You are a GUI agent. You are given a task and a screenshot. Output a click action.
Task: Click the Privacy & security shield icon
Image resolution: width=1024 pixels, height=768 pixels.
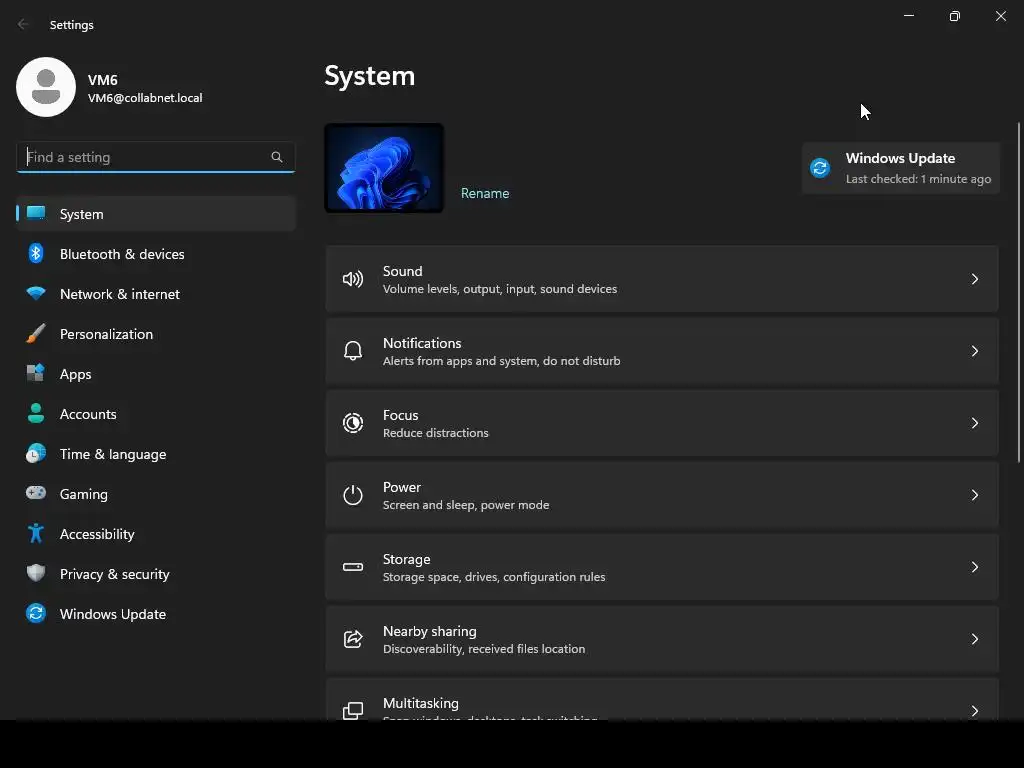pyautogui.click(x=36, y=574)
